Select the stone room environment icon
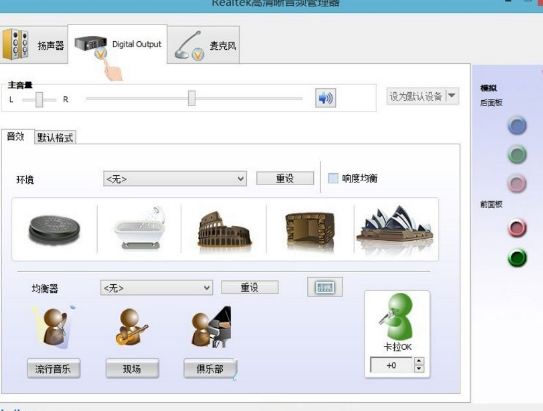This screenshot has width=543, height=411. pyautogui.click(x=310, y=230)
